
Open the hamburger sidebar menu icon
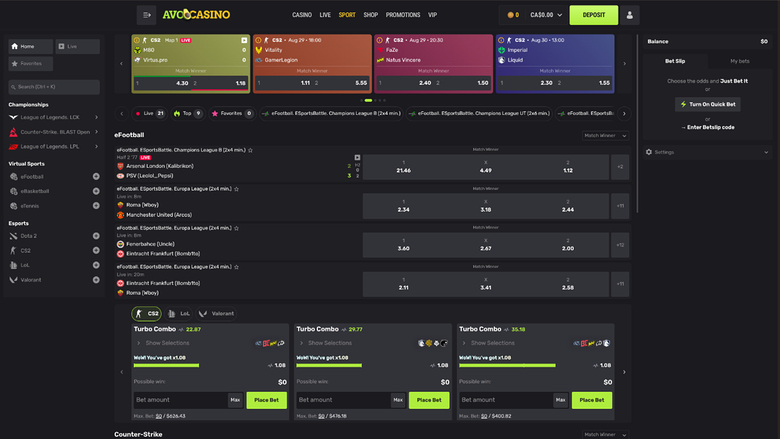pyautogui.click(x=147, y=15)
